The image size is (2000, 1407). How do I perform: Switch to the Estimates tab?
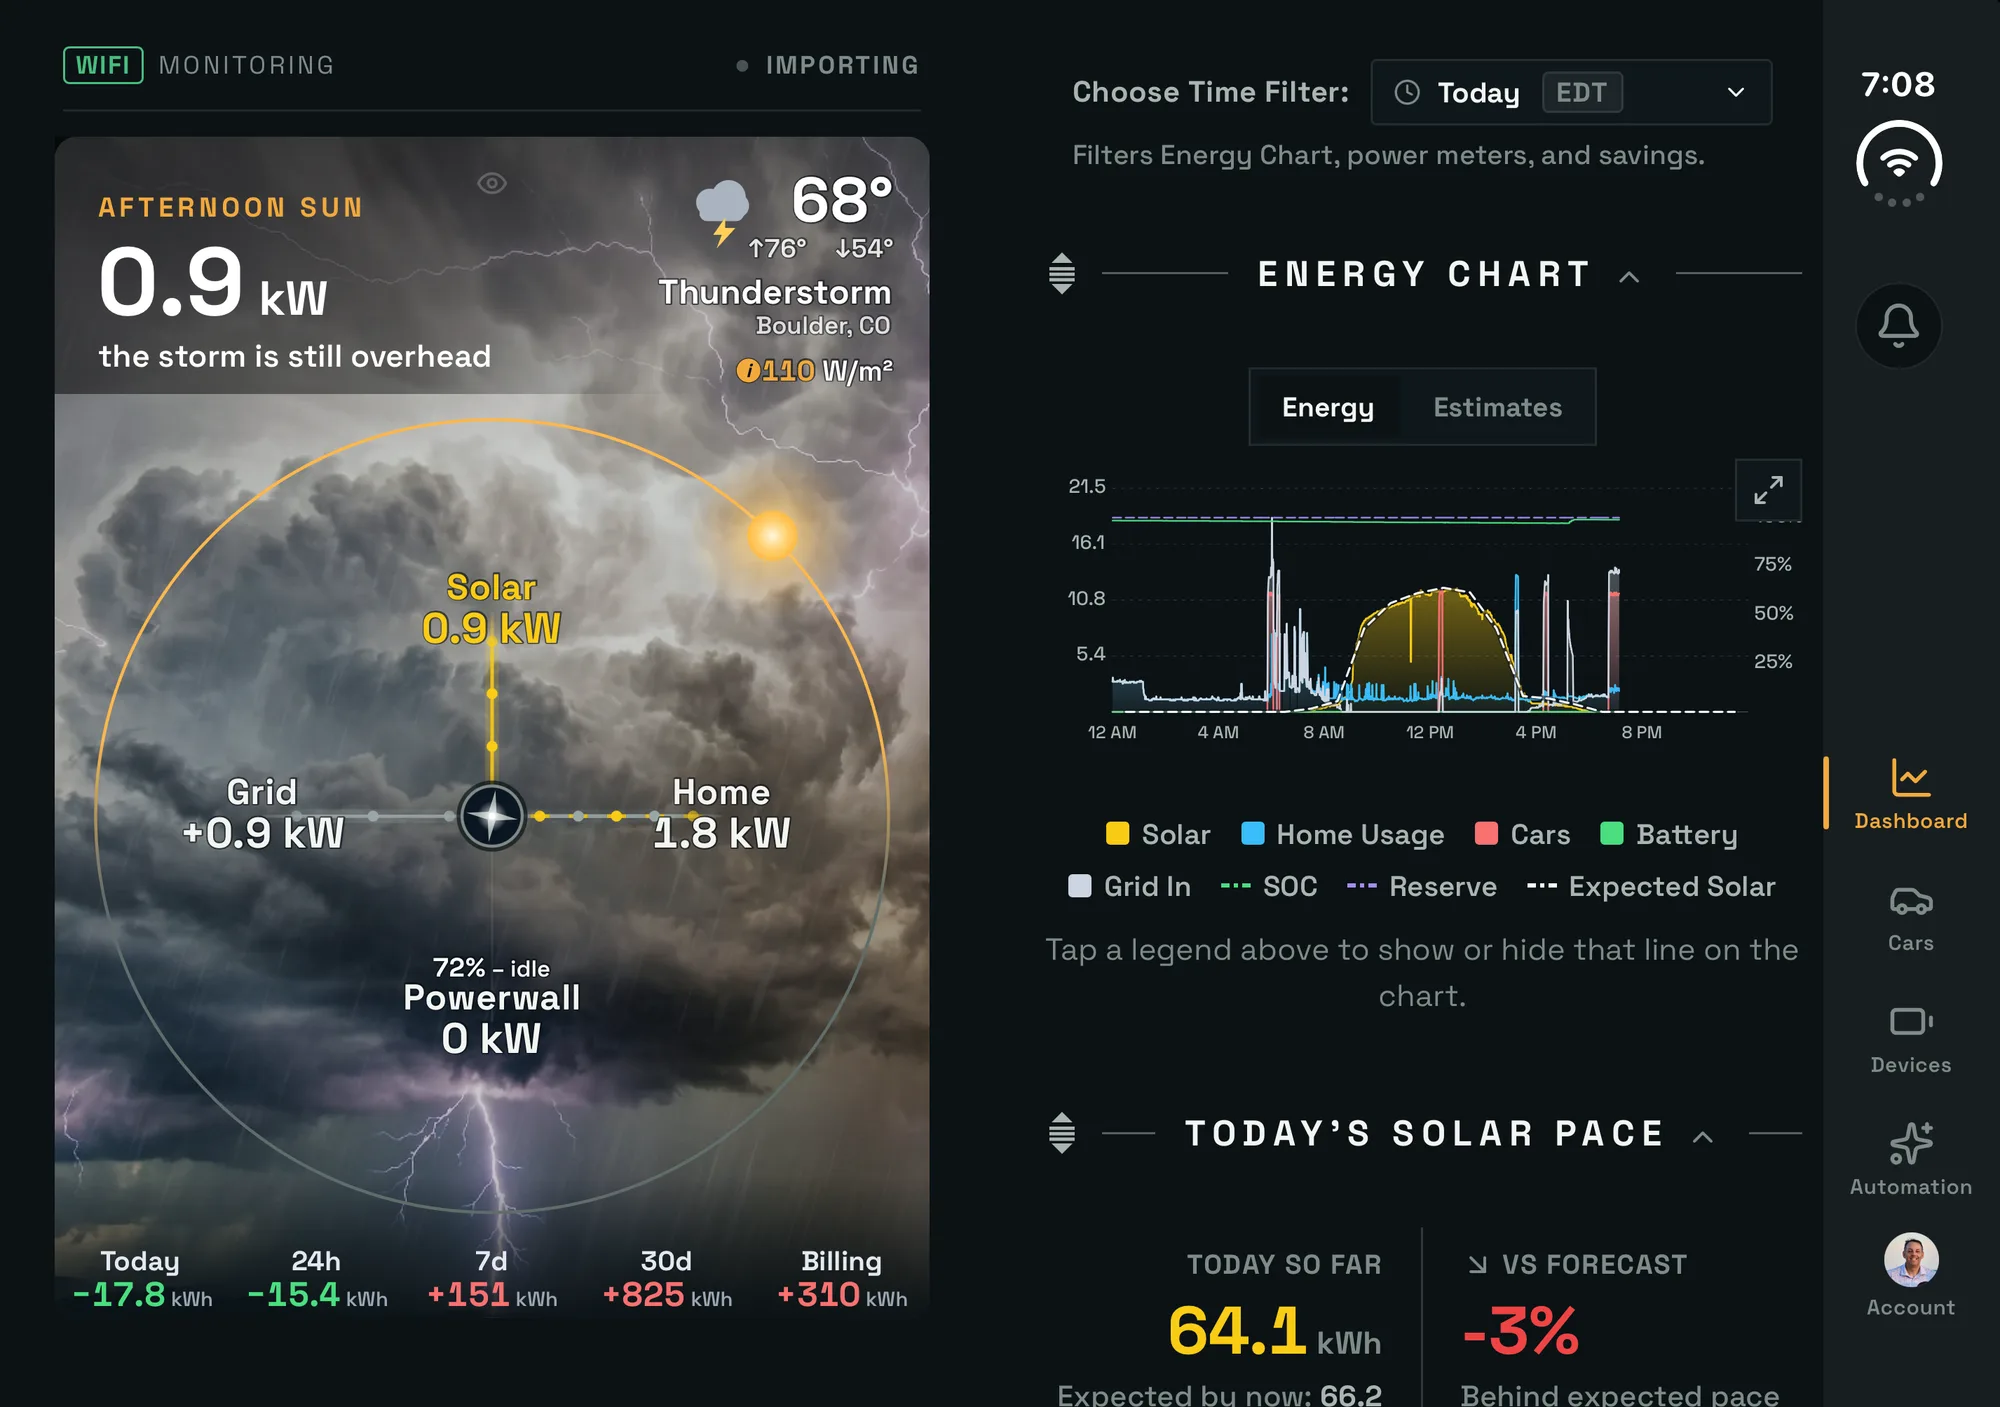[1497, 407]
